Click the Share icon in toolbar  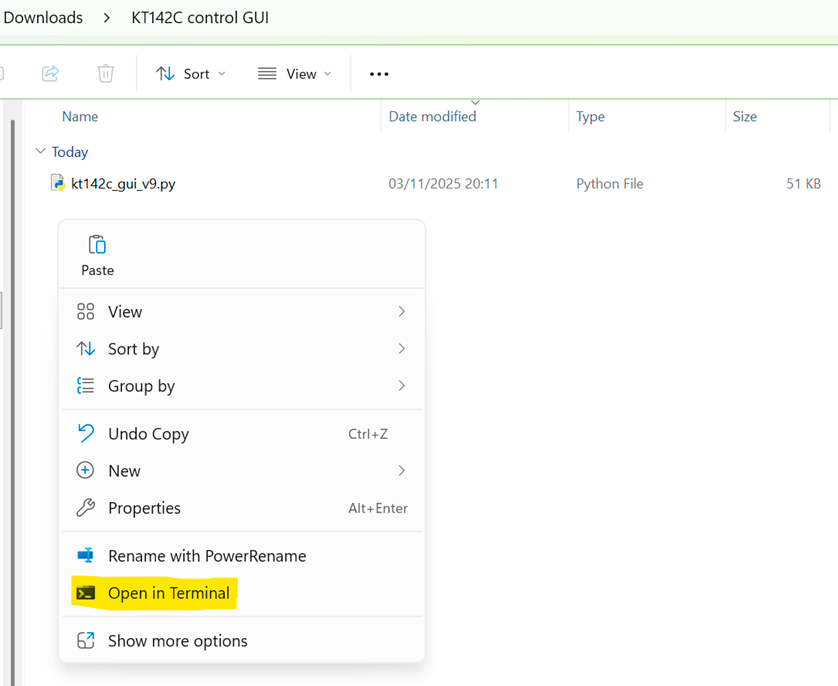coord(50,74)
